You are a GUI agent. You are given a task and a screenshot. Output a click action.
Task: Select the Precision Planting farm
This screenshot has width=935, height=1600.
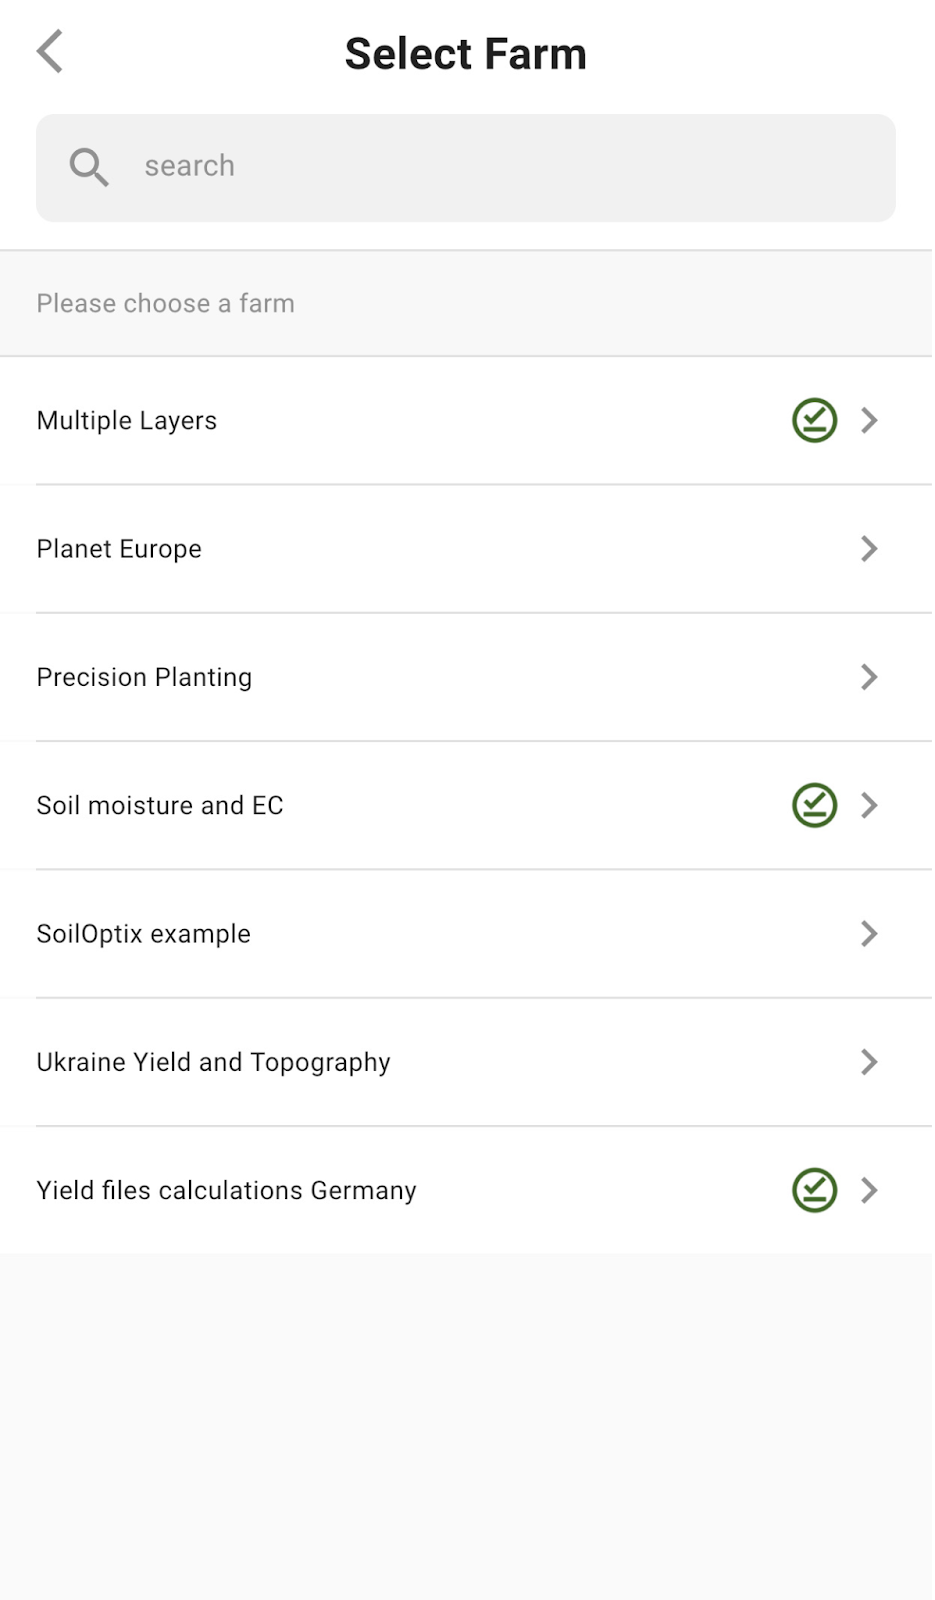coord(144,677)
